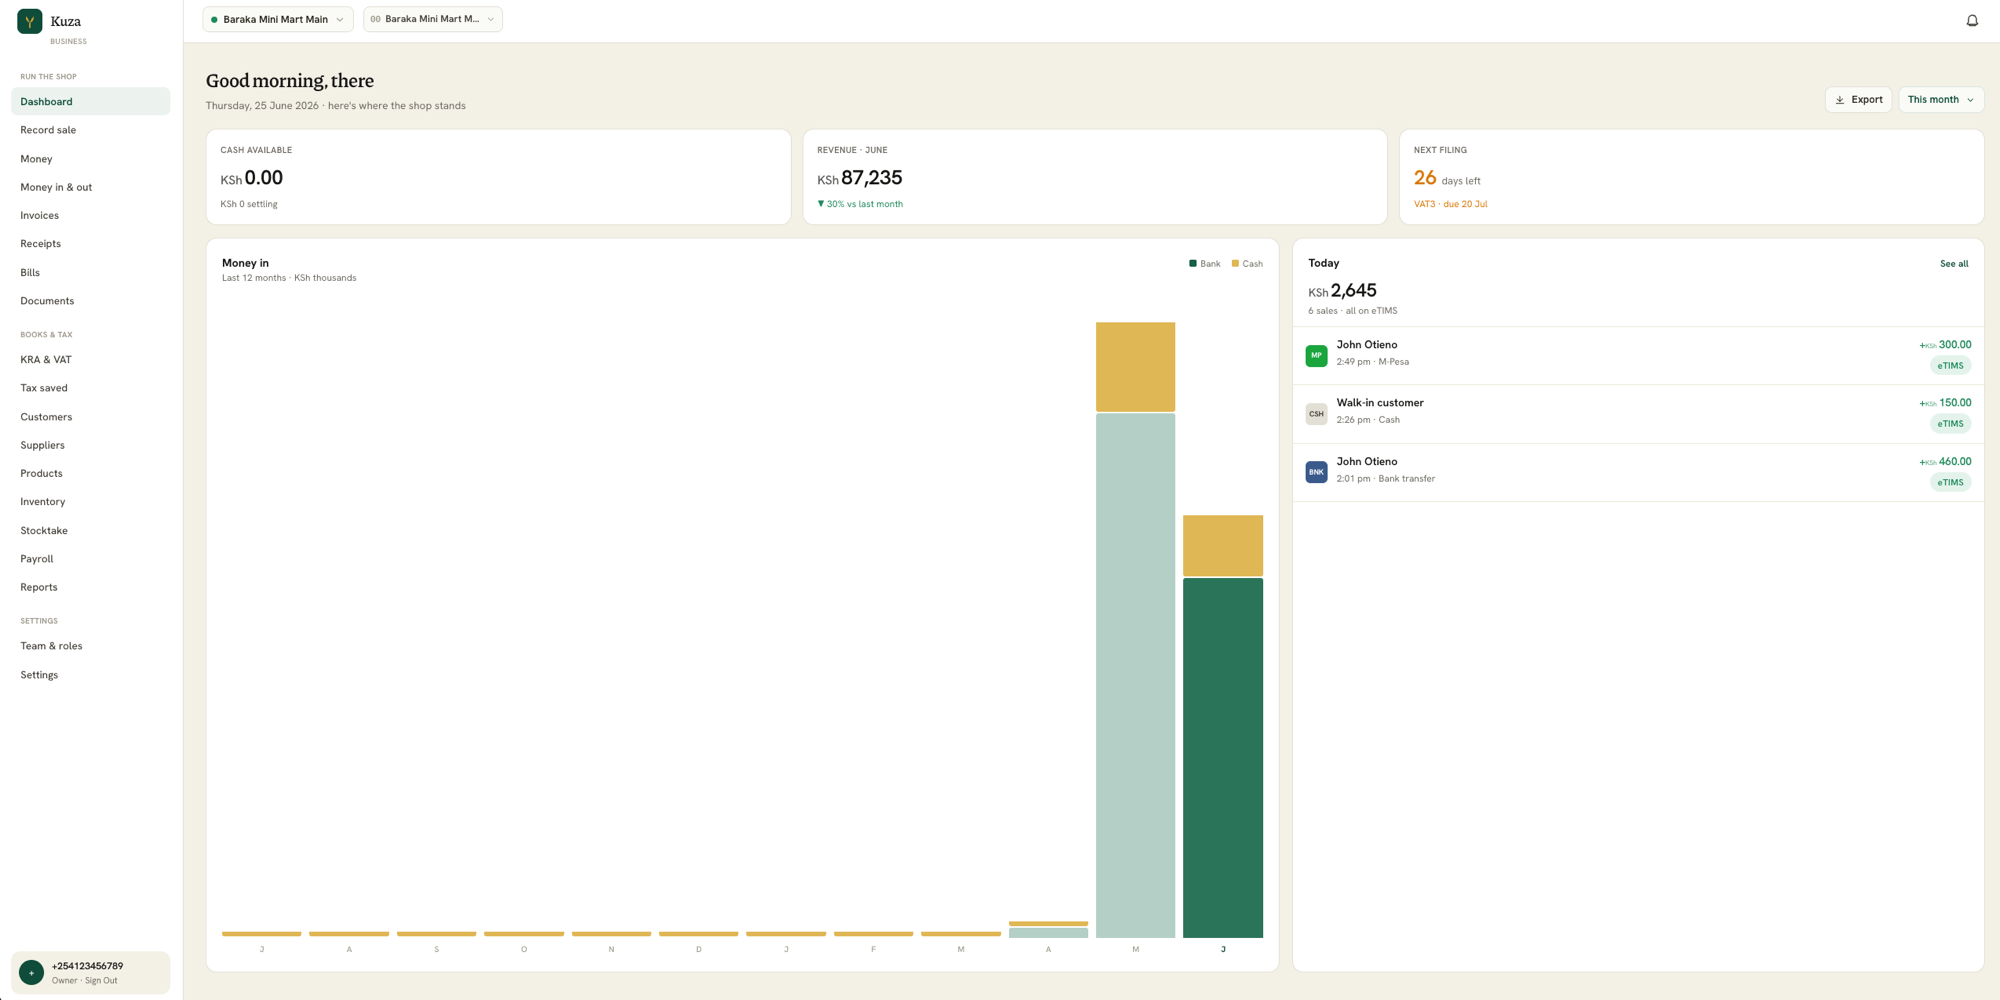
Task: Open Record sale page
Action: [90, 130]
